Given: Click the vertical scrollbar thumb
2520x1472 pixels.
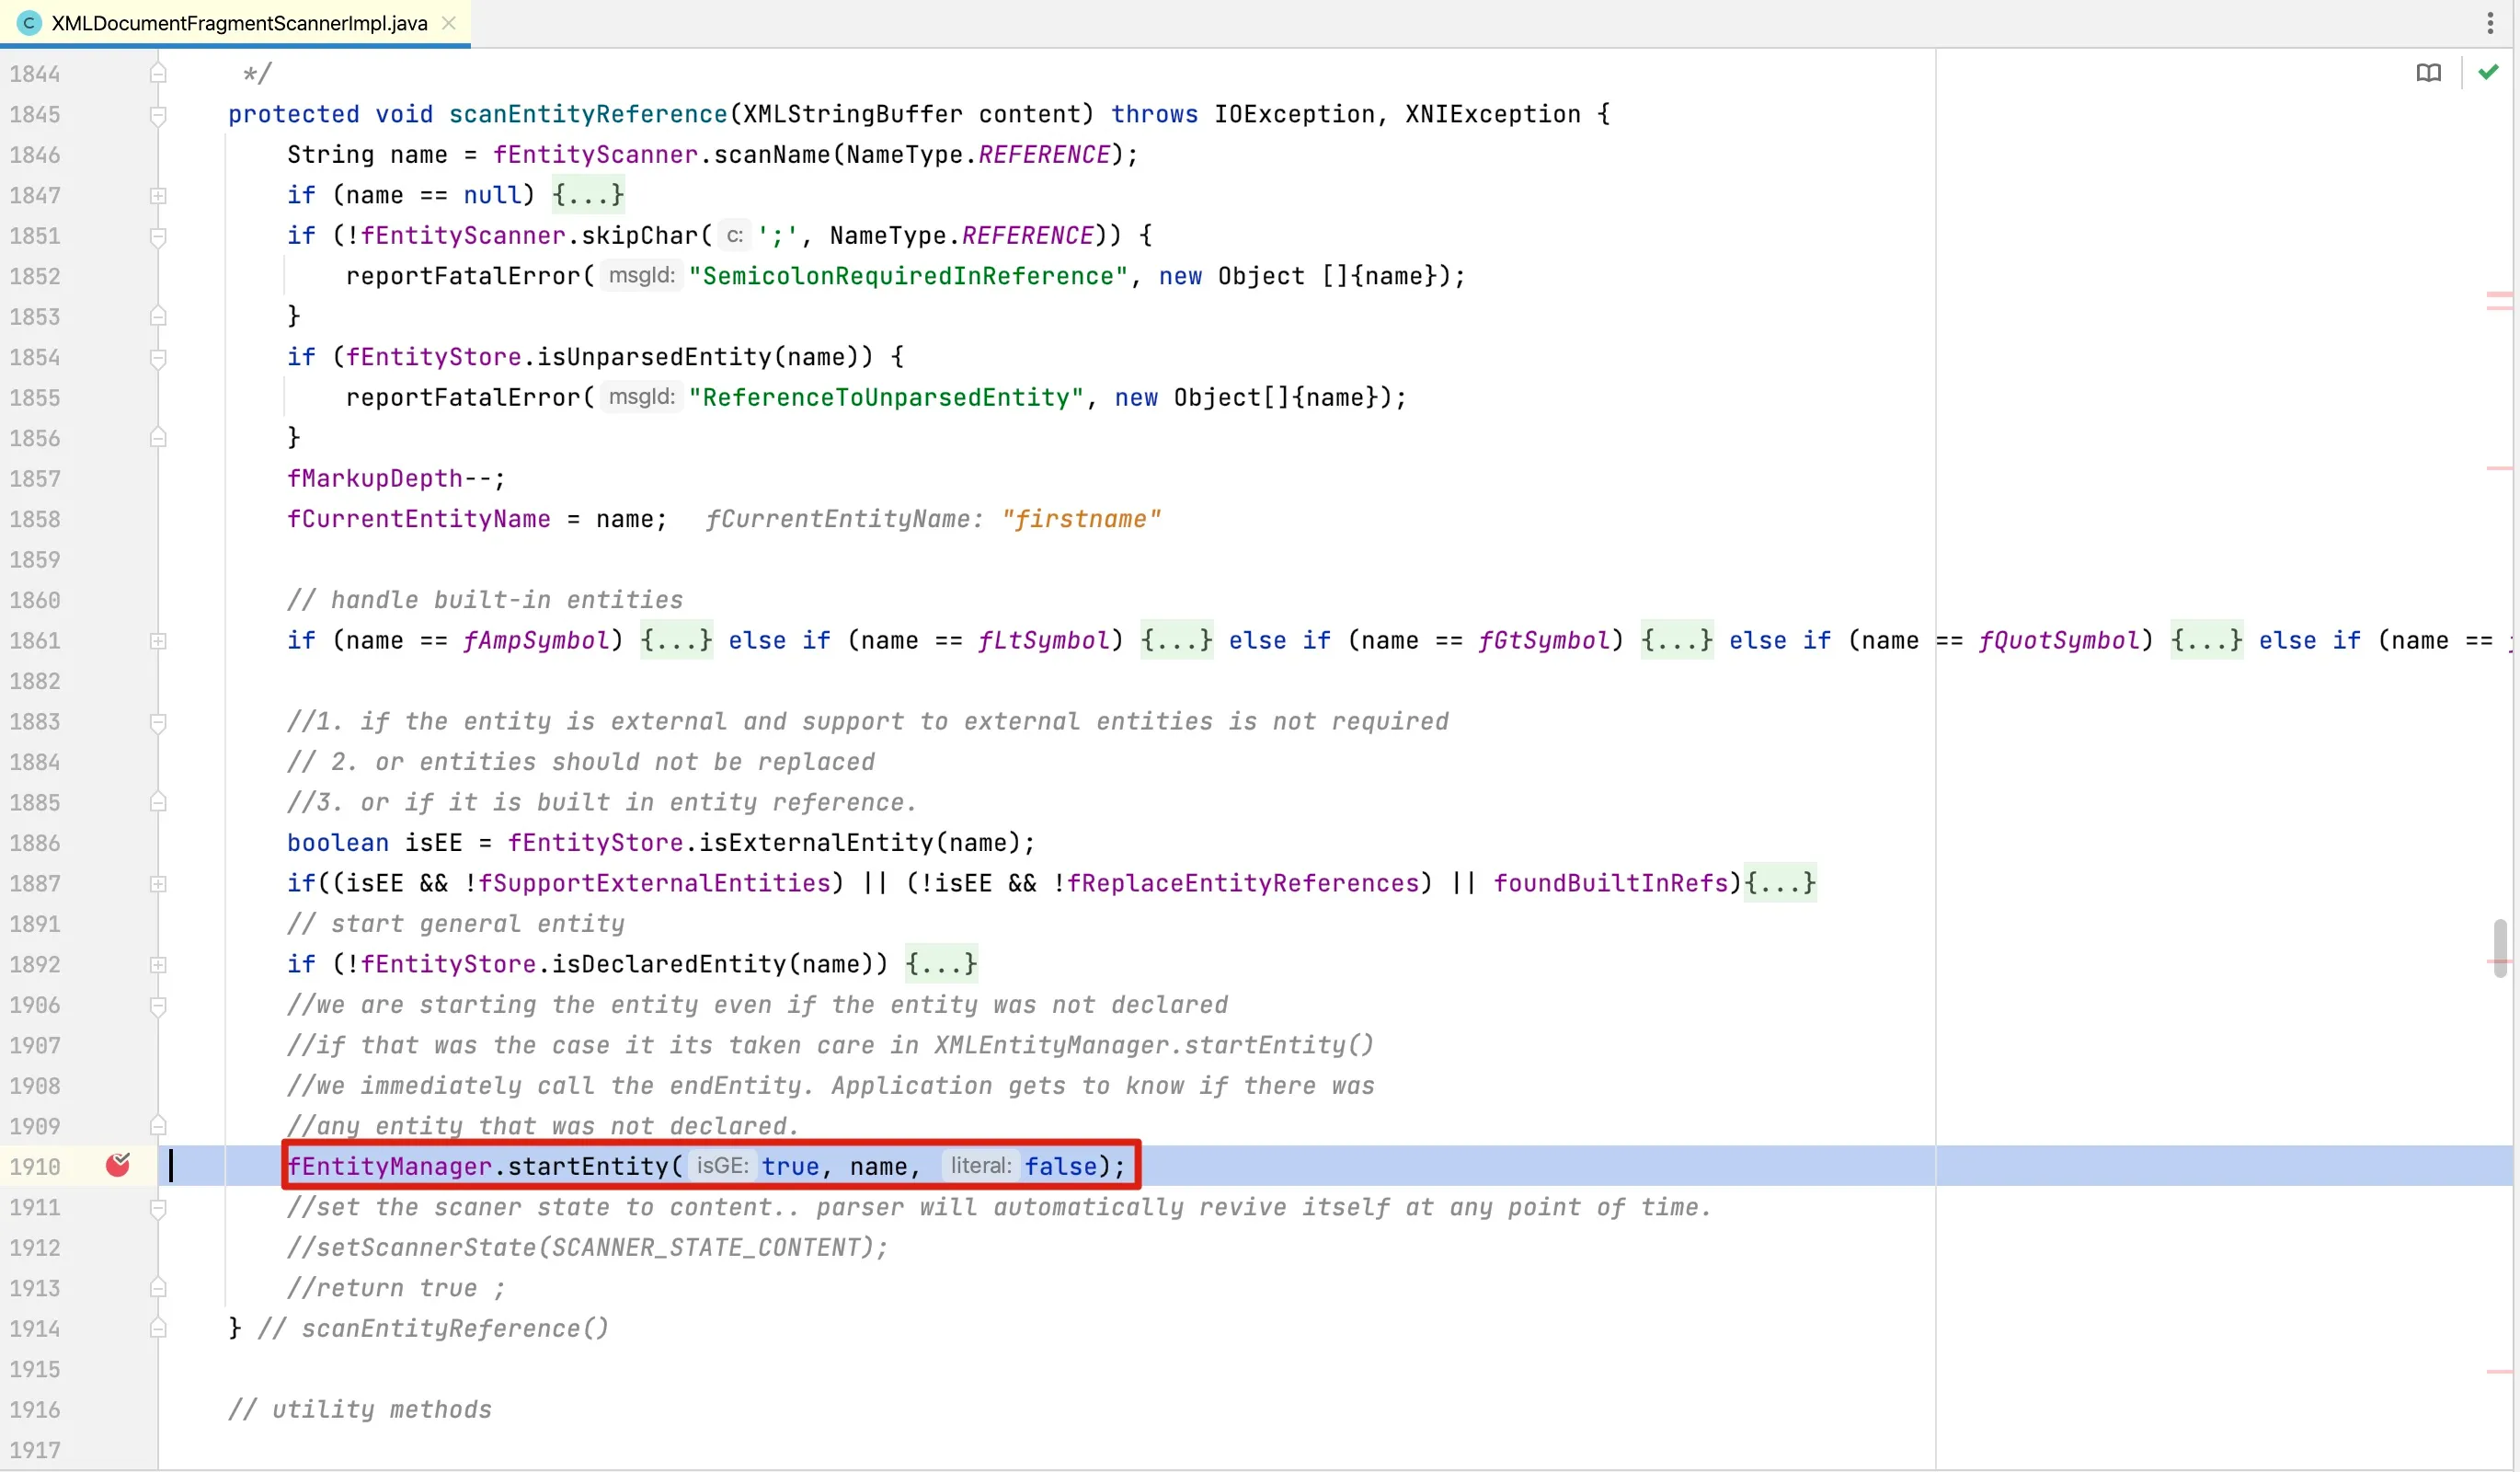Looking at the screenshot, I should [x=2500, y=948].
